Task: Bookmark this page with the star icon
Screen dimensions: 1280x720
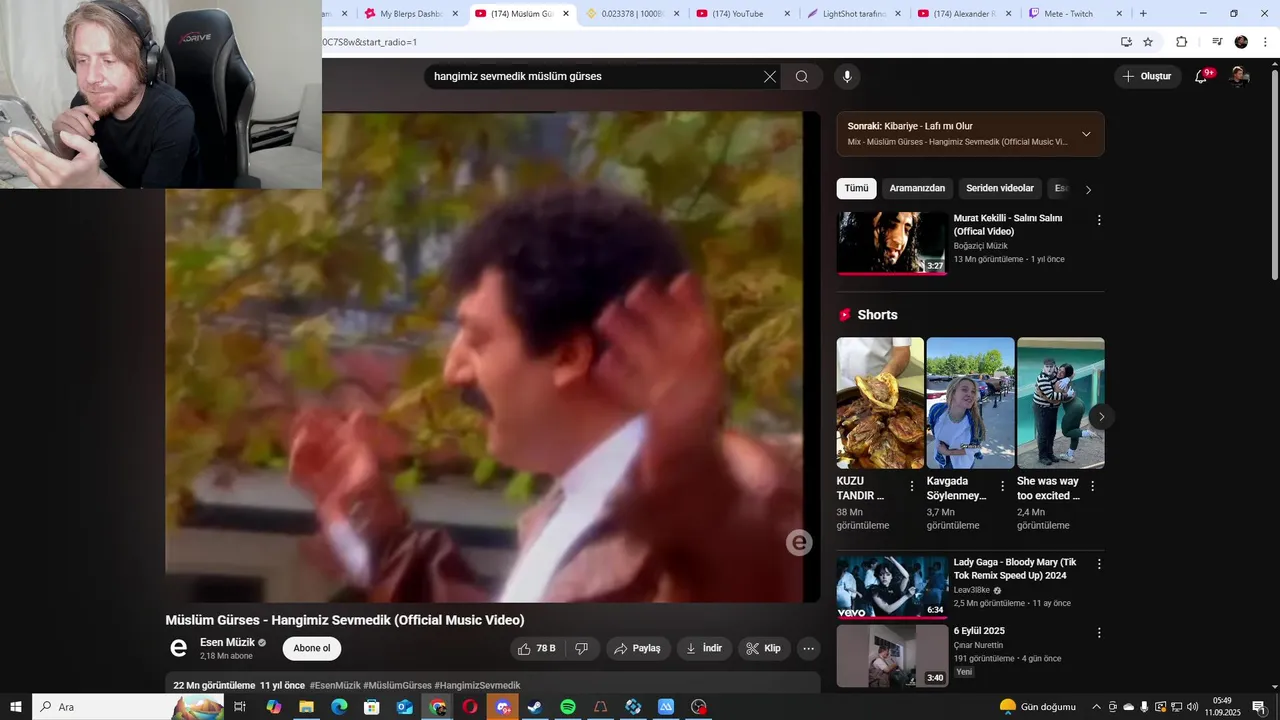Action: [1148, 42]
